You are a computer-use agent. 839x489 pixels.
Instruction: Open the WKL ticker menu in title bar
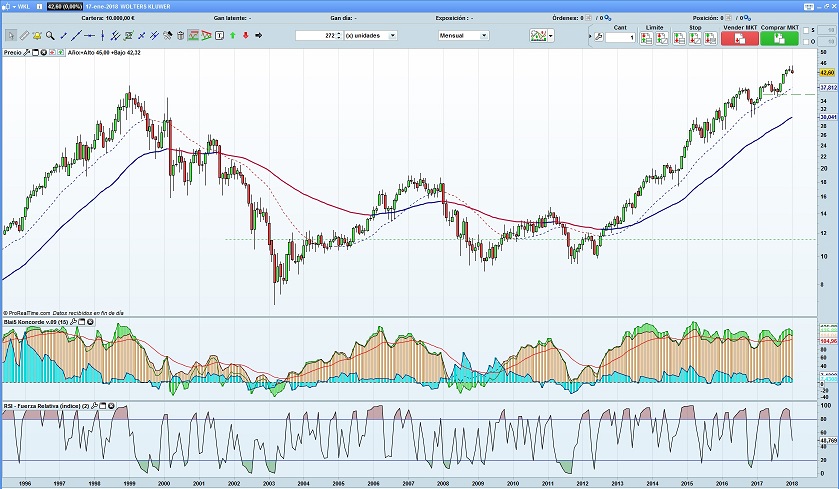pyautogui.click(x=21, y=5)
